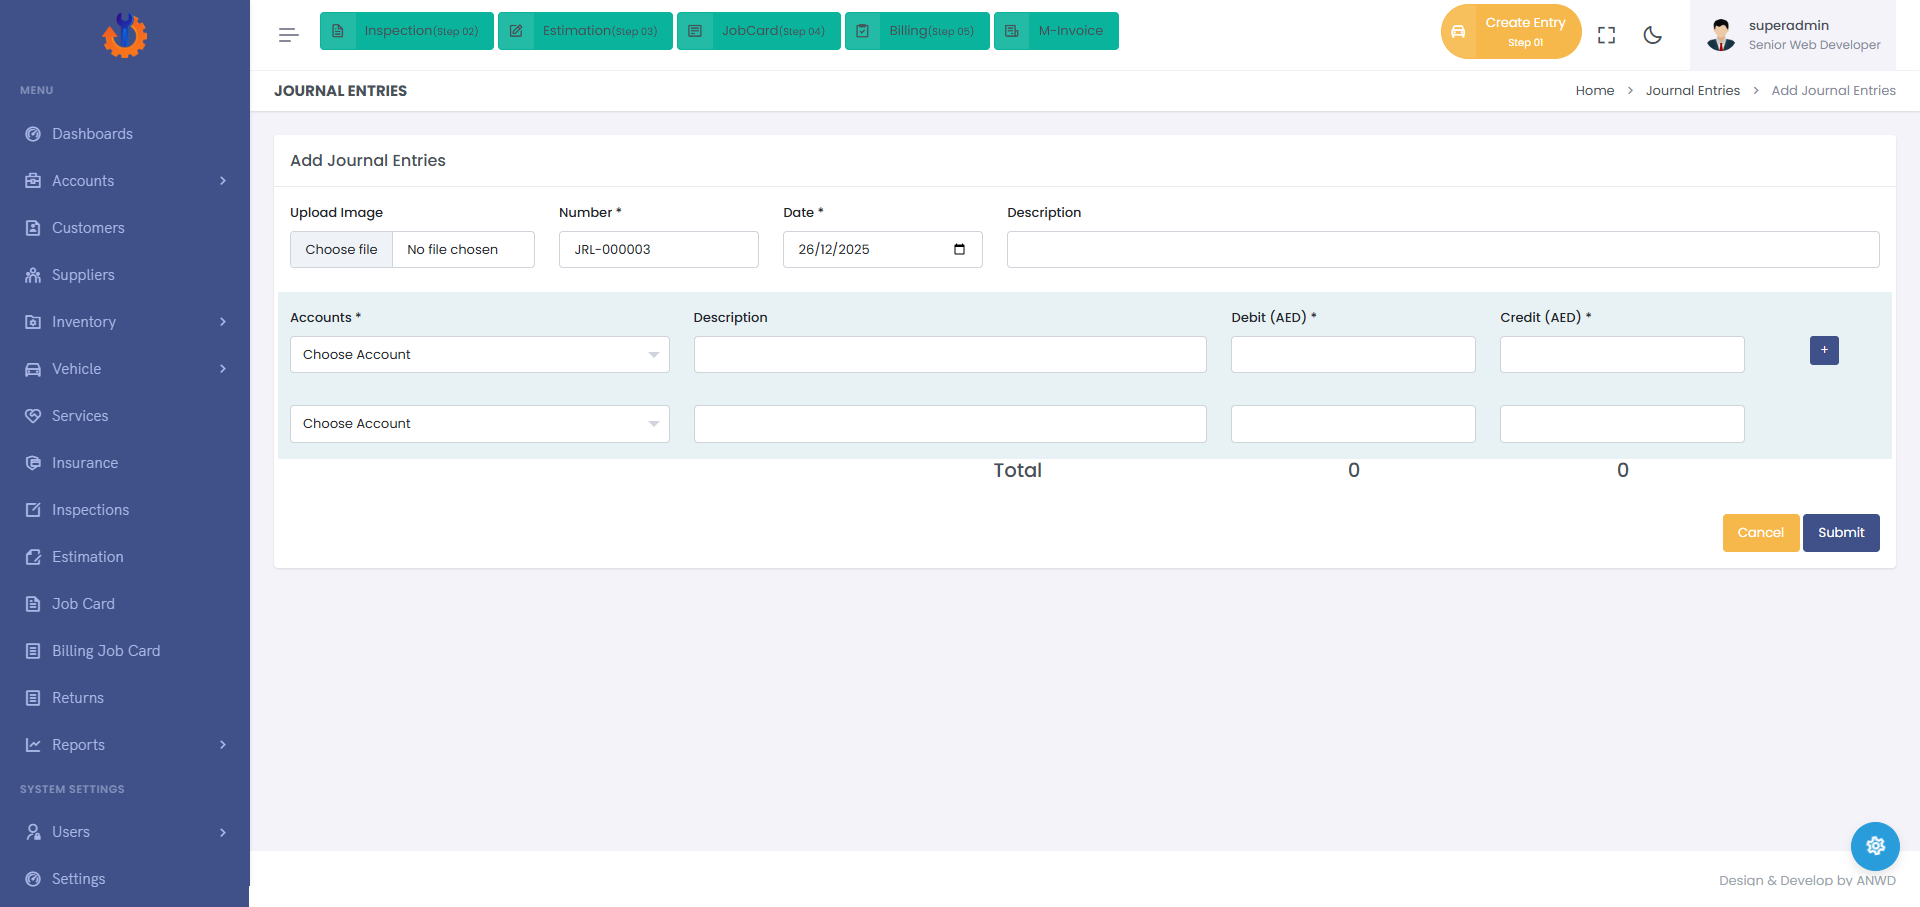Click the Users person icon
Screen dimensions: 1920x907
pos(33,832)
